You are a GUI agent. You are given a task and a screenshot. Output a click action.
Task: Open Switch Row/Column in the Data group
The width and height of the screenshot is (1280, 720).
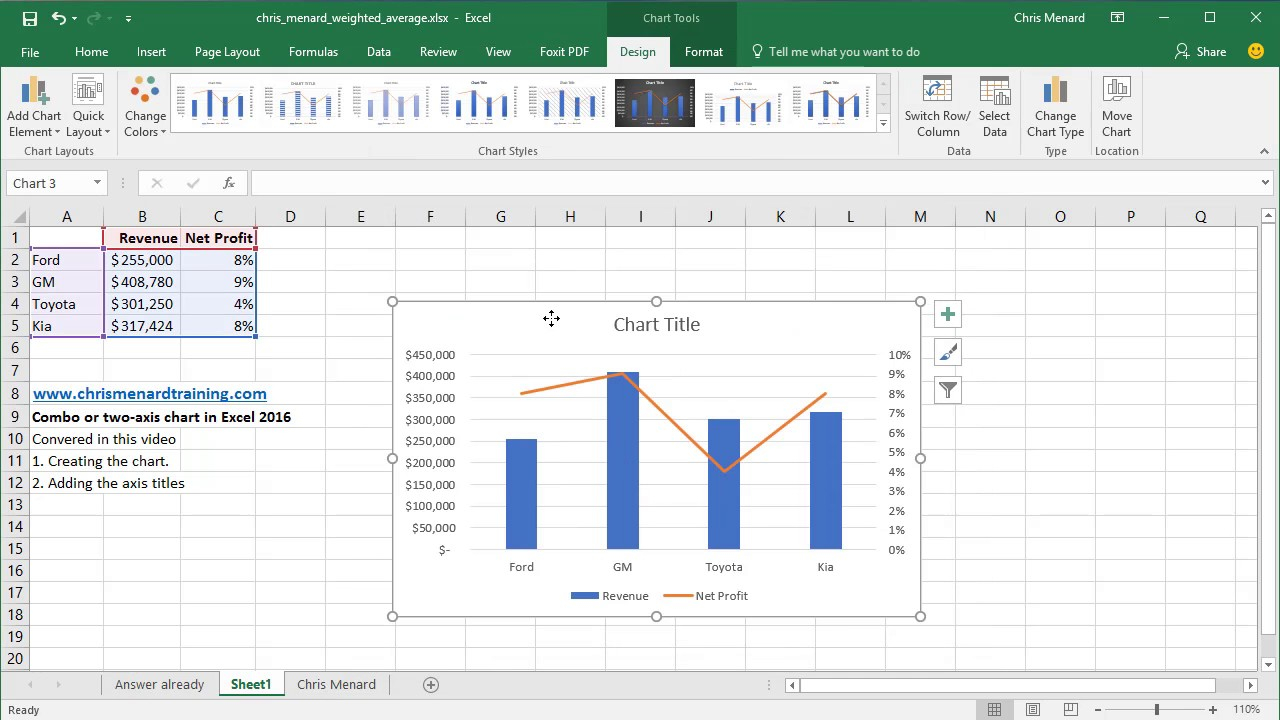click(x=936, y=105)
